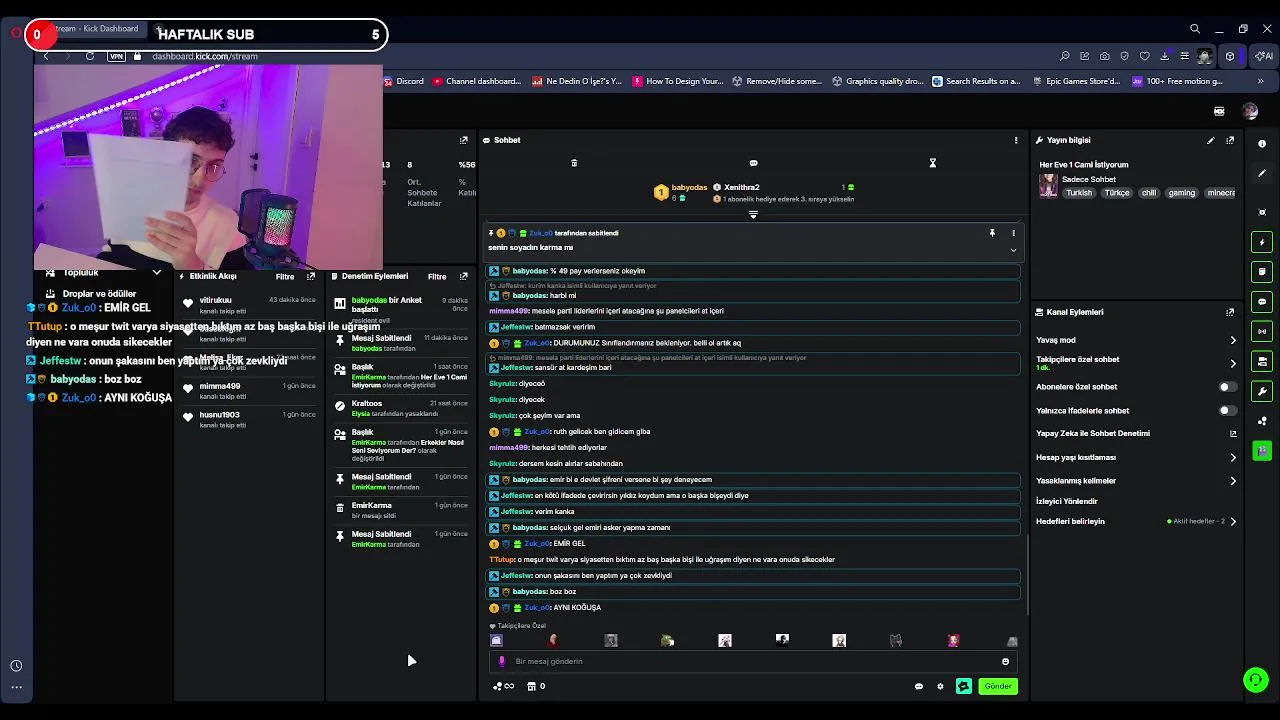The image size is (1280, 720).
Task: Open Yapay Zeka ile Sohbet Denetimi link
Action: [1135, 434]
